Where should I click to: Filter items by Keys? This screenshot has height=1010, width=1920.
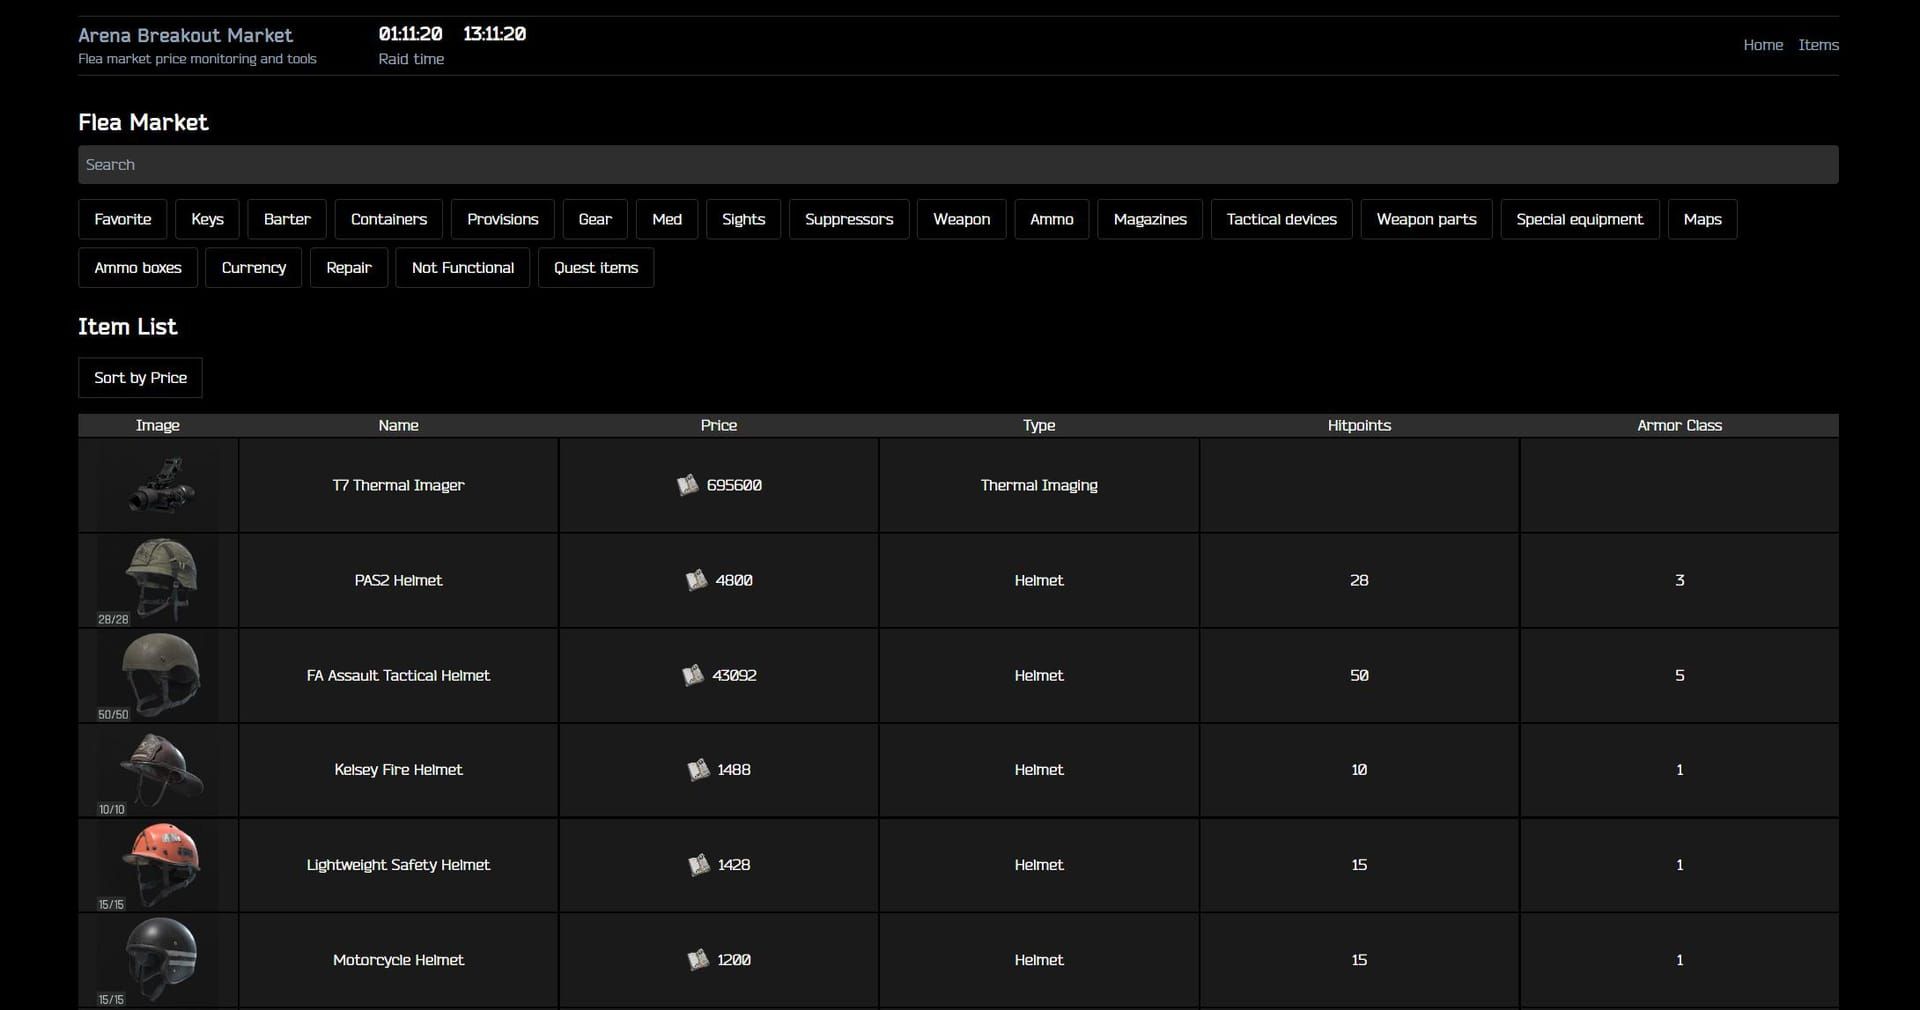coord(207,219)
